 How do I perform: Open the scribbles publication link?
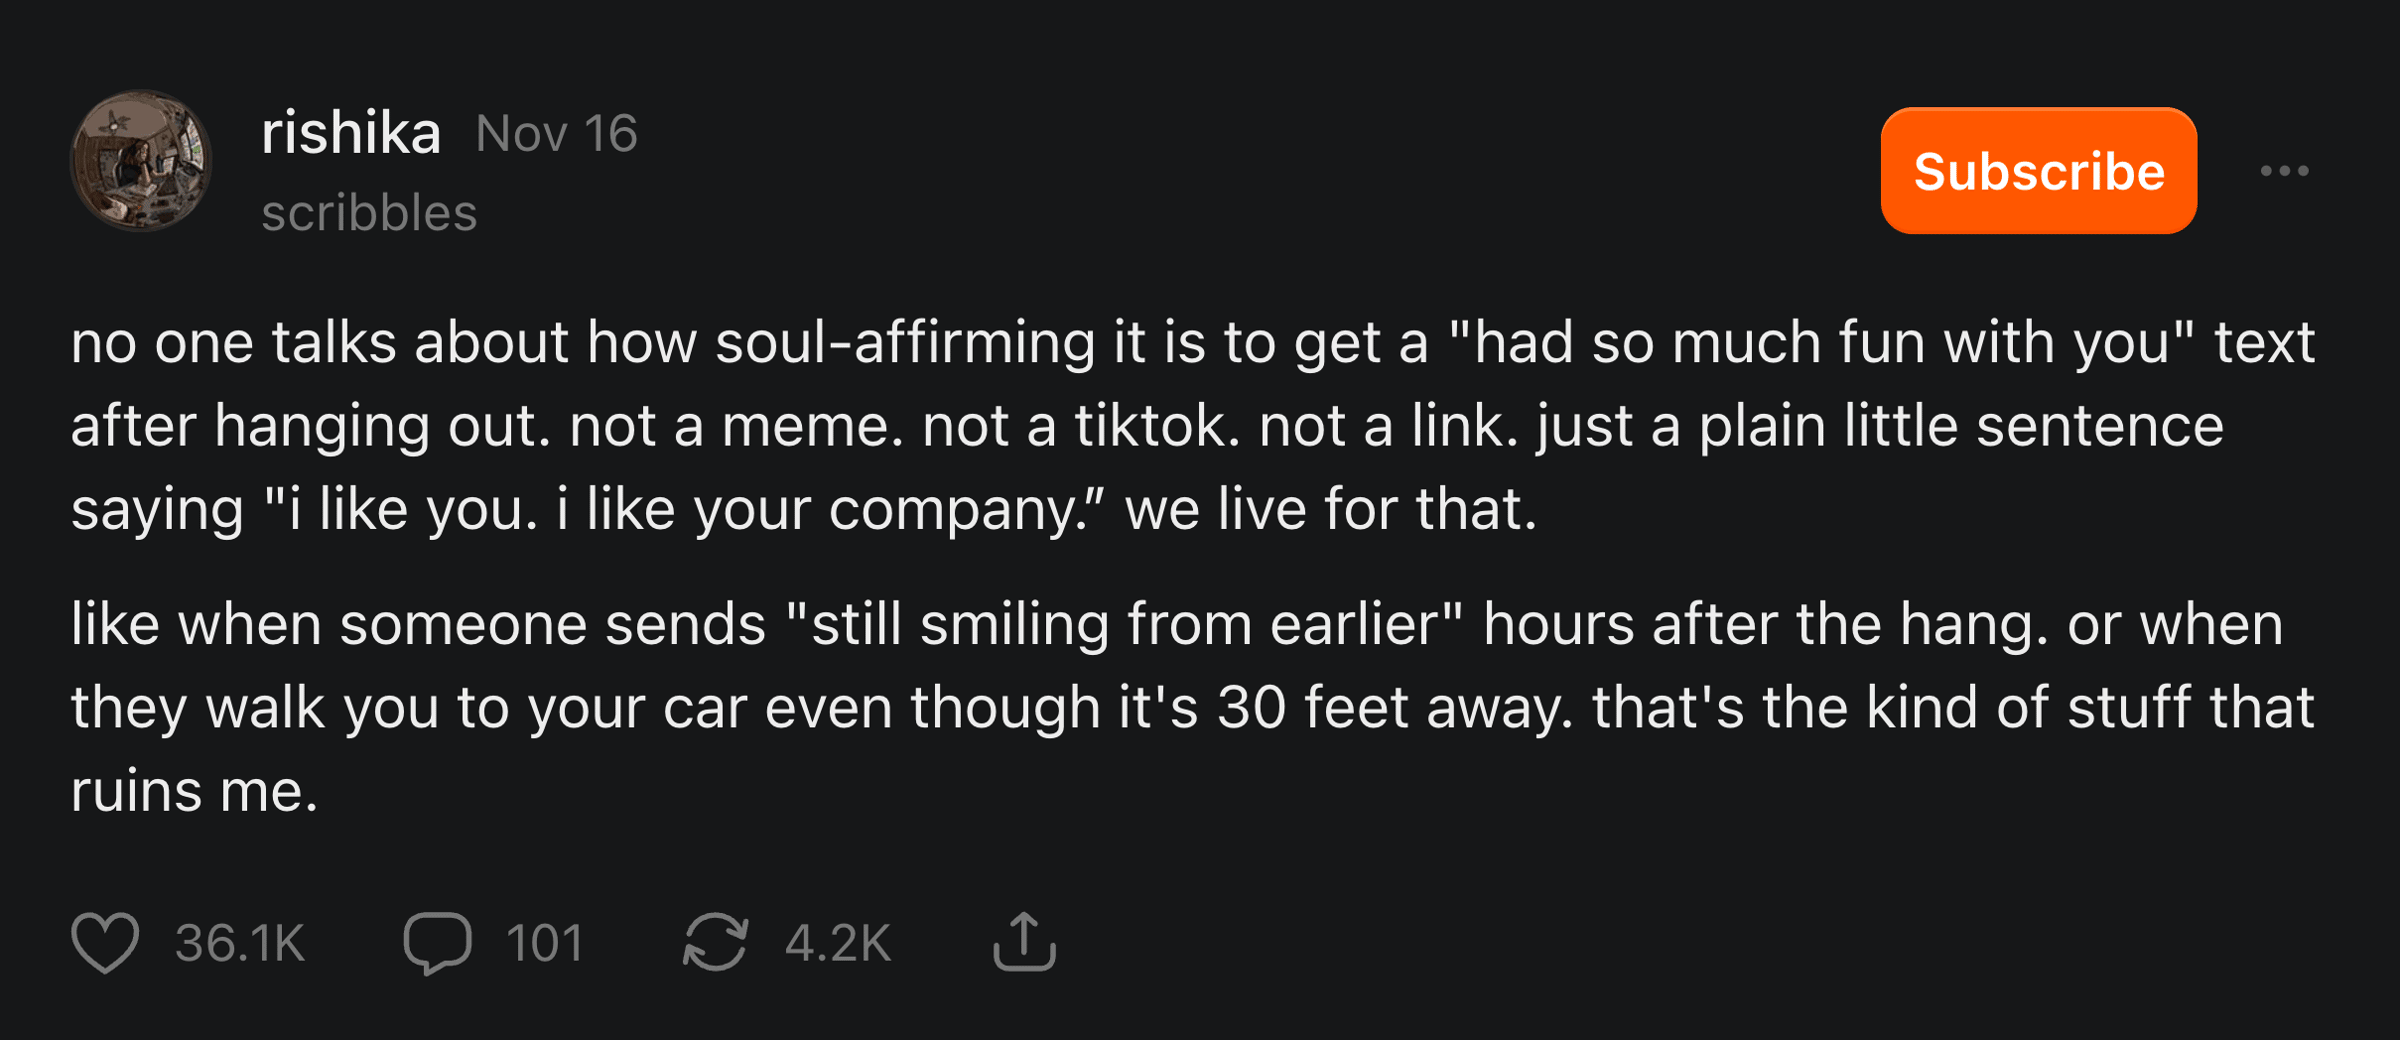(x=369, y=213)
